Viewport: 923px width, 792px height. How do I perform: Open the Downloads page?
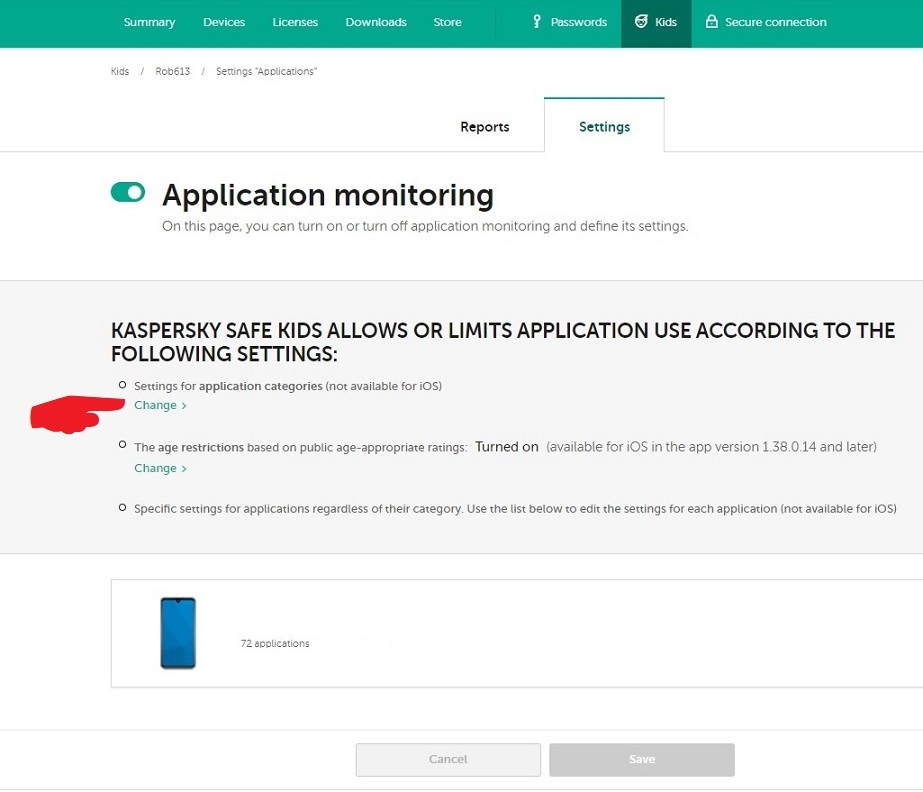[x=376, y=22]
